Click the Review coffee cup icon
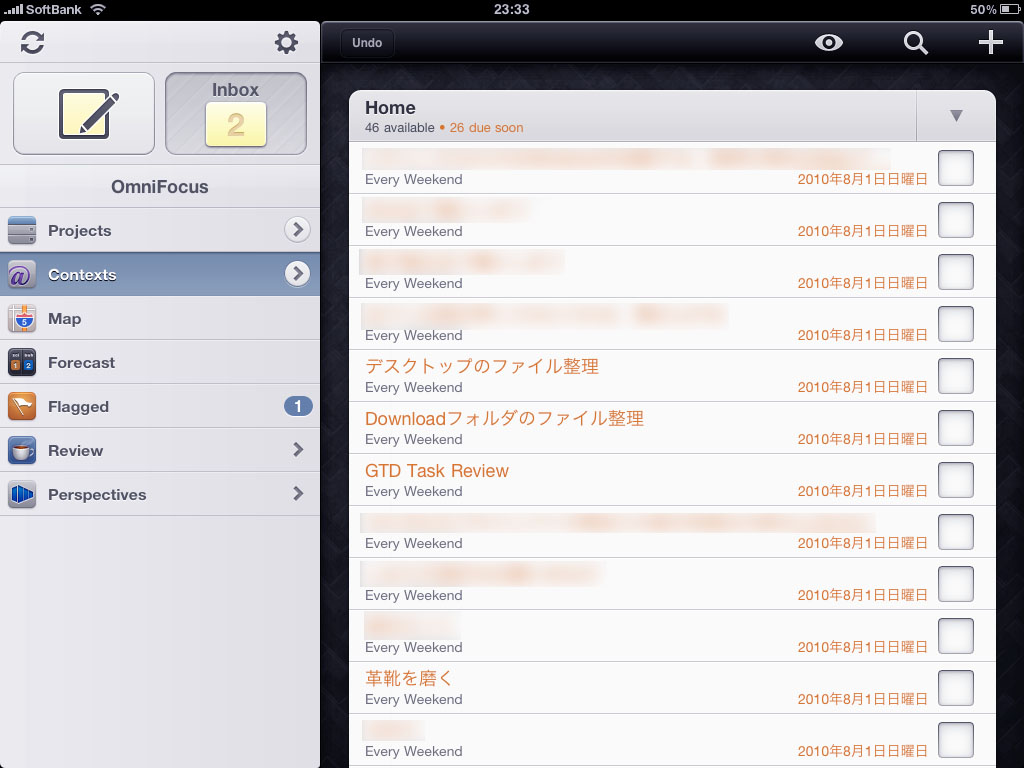 coord(22,451)
